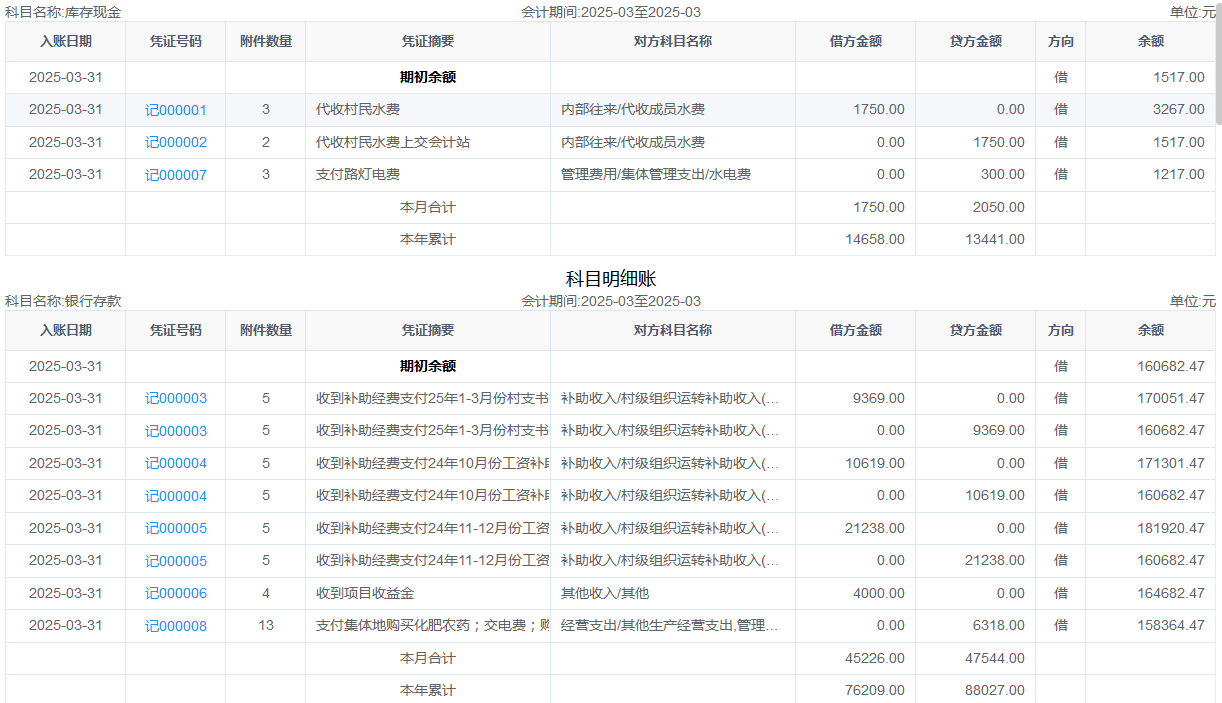Click 凭证摘要 header in 银行存款 table
This screenshot has height=703, width=1222.
[x=427, y=330]
